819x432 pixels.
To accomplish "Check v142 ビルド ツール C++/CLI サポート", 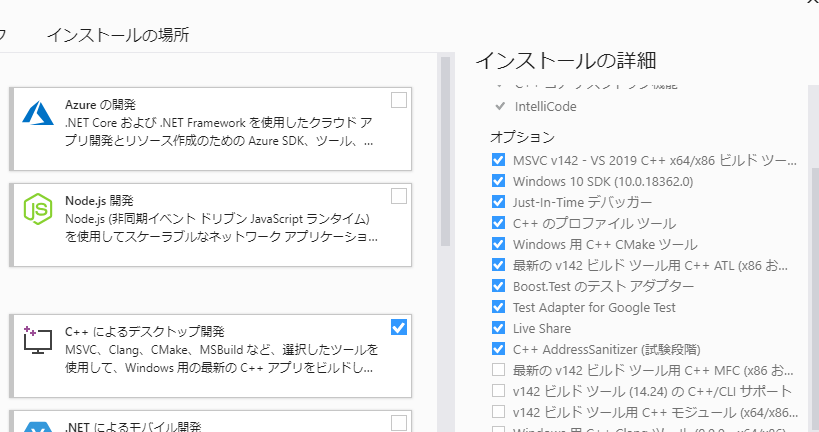I will click(498, 391).
